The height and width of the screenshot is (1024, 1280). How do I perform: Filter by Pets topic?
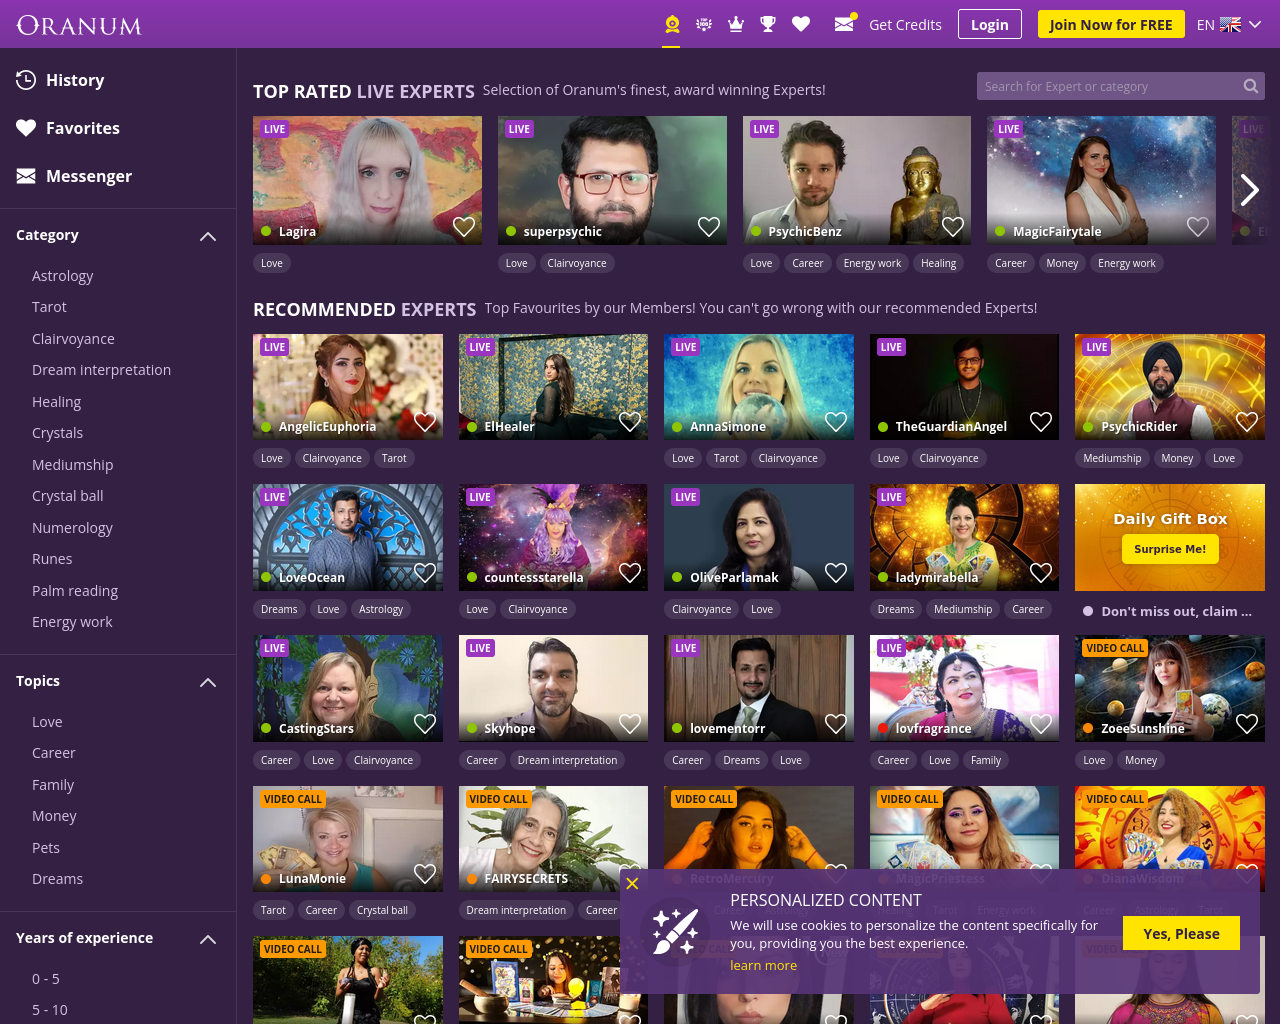coord(46,848)
